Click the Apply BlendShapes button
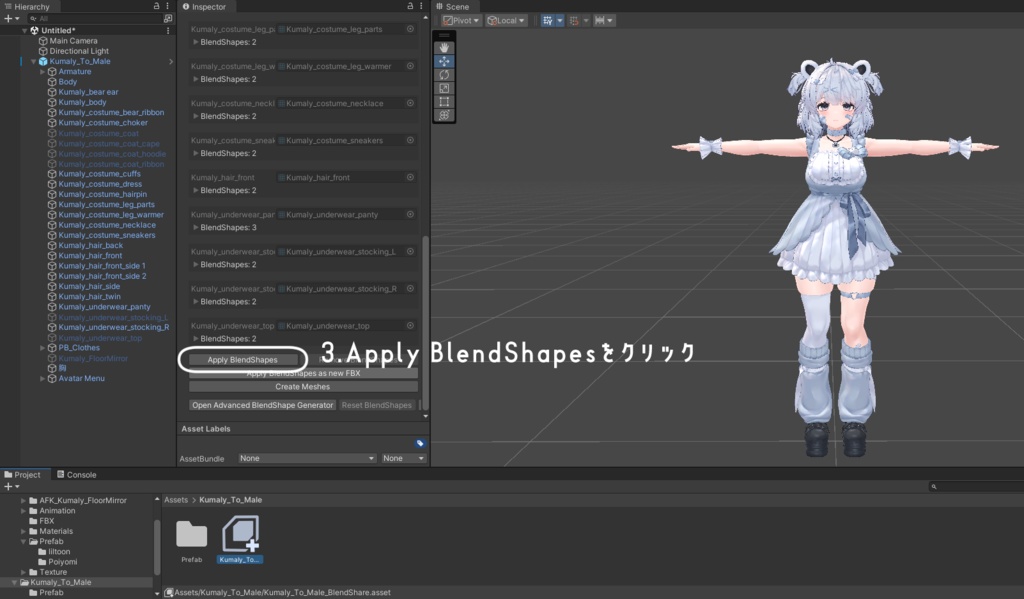 [x=242, y=359]
